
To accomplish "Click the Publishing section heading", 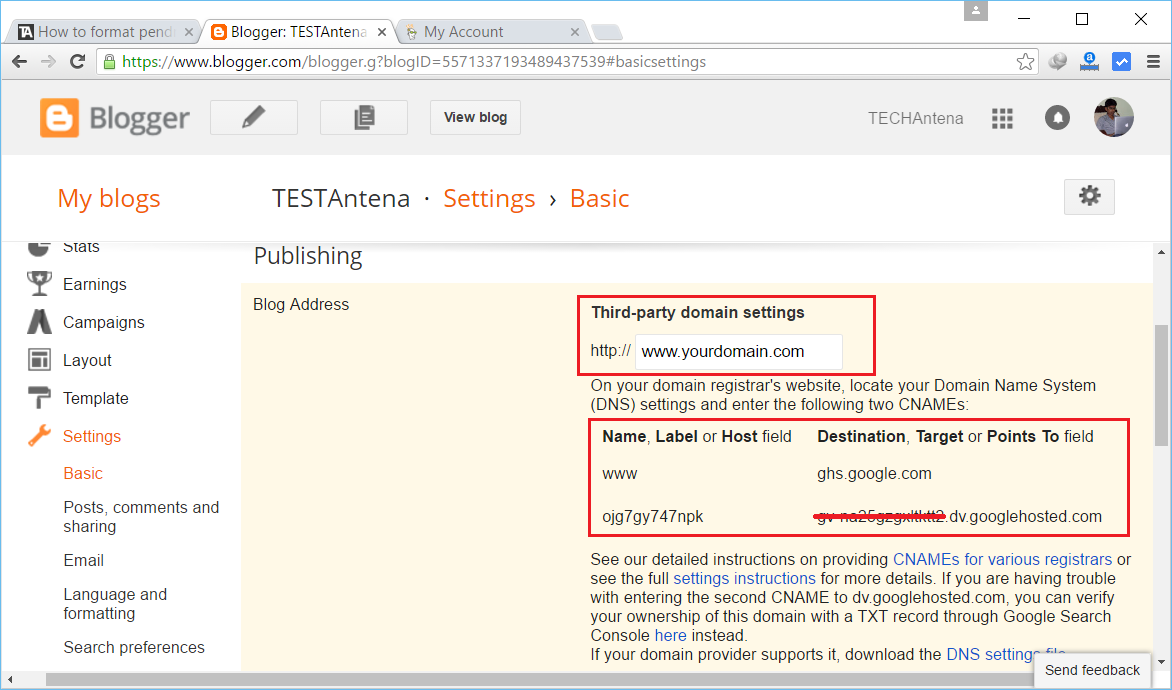I will click(x=308, y=256).
